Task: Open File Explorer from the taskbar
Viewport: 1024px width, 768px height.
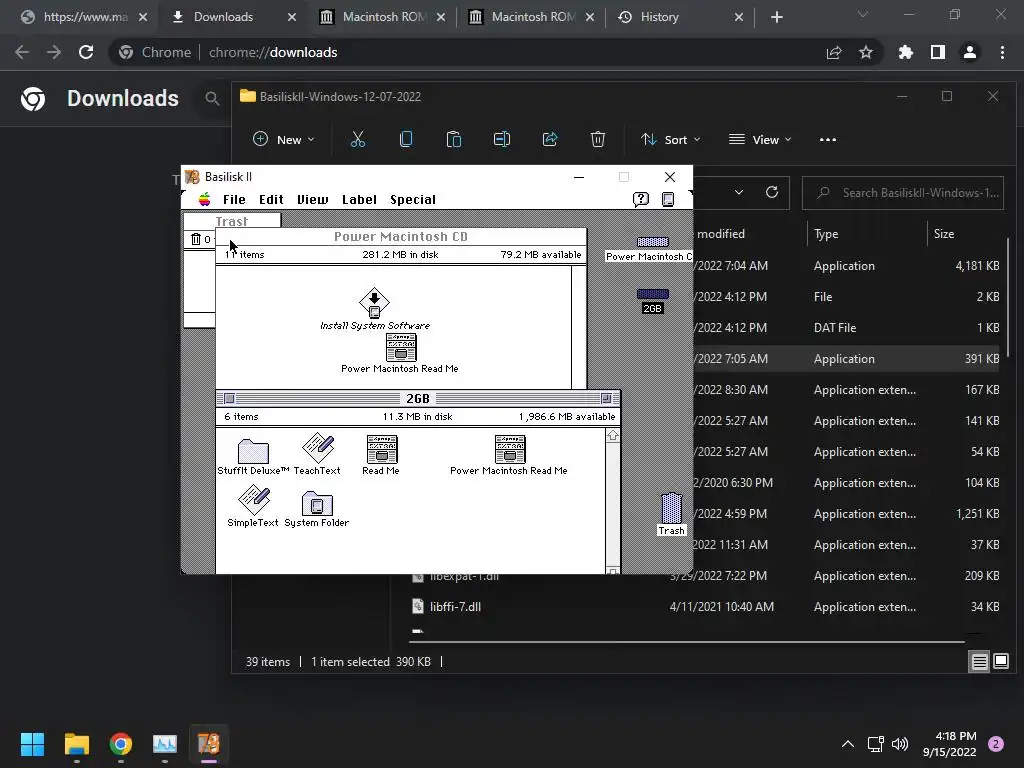Action: 76,744
